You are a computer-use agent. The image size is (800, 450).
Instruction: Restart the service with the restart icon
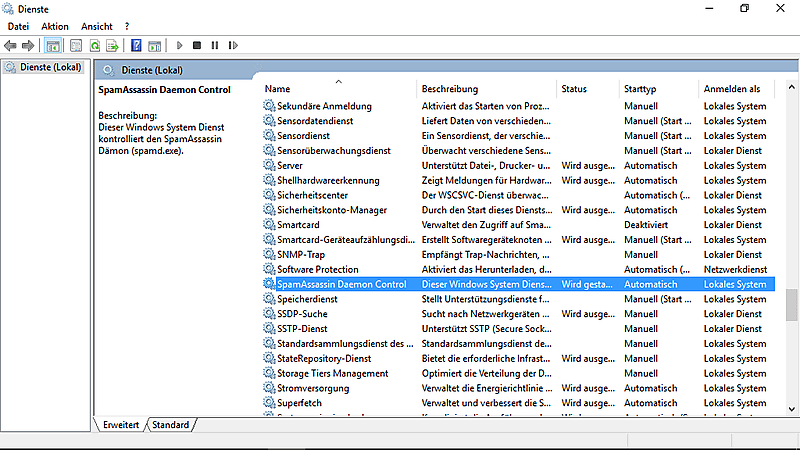tap(233, 45)
